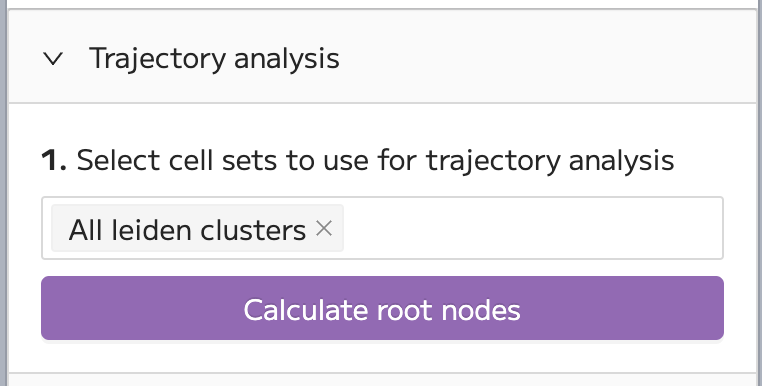Select the All leiden clusters chip label
The image size is (762, 386).
click(x=187, y=229)
